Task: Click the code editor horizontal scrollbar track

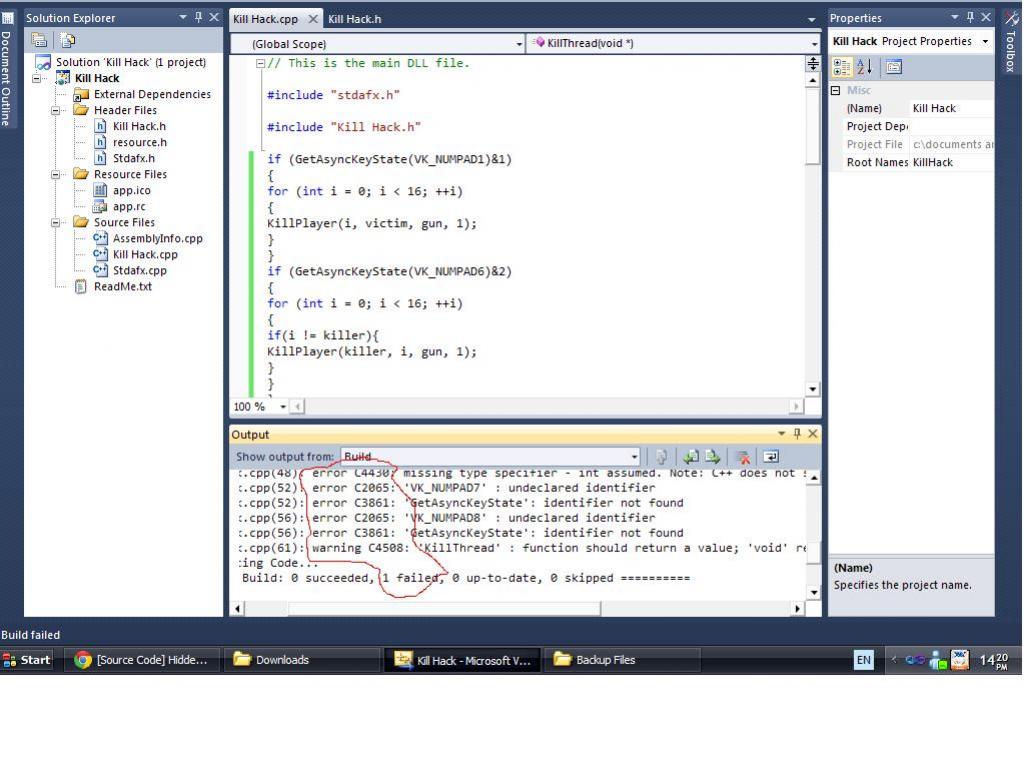Action: tap(547, 407)
